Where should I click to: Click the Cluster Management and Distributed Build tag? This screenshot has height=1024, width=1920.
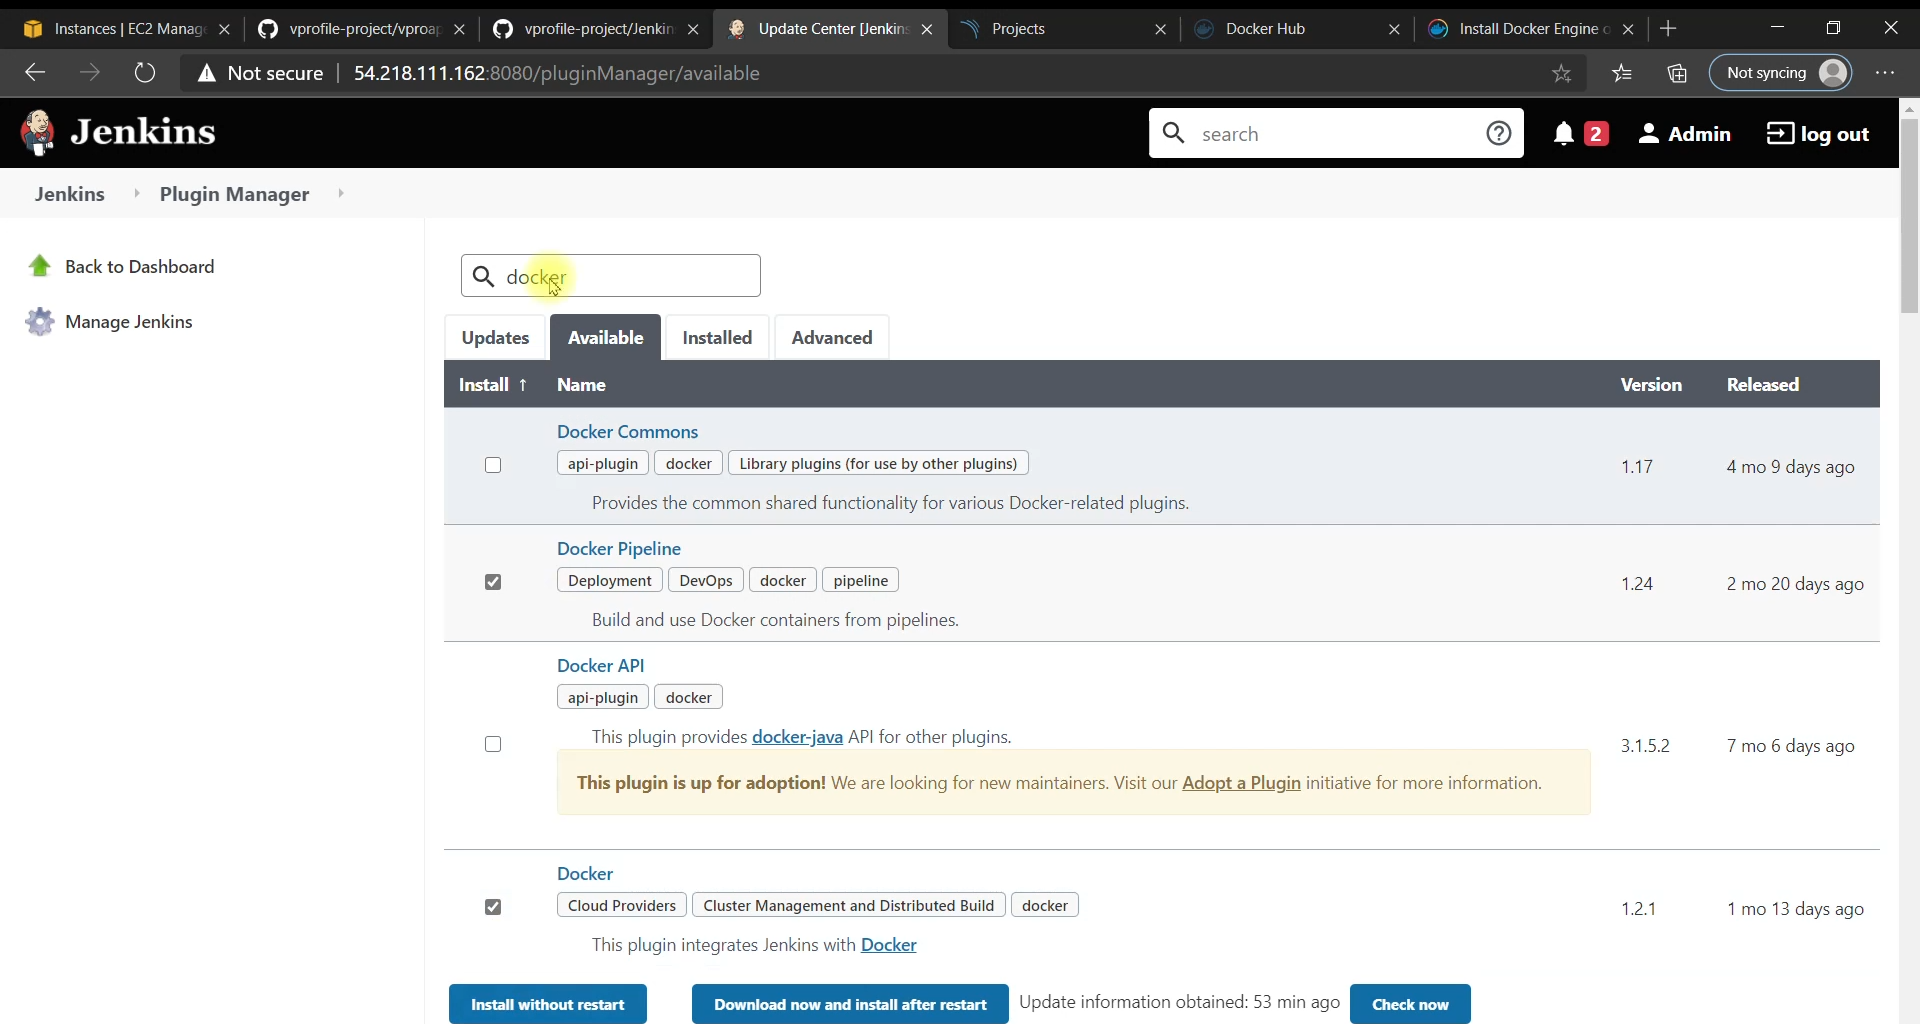848,906
